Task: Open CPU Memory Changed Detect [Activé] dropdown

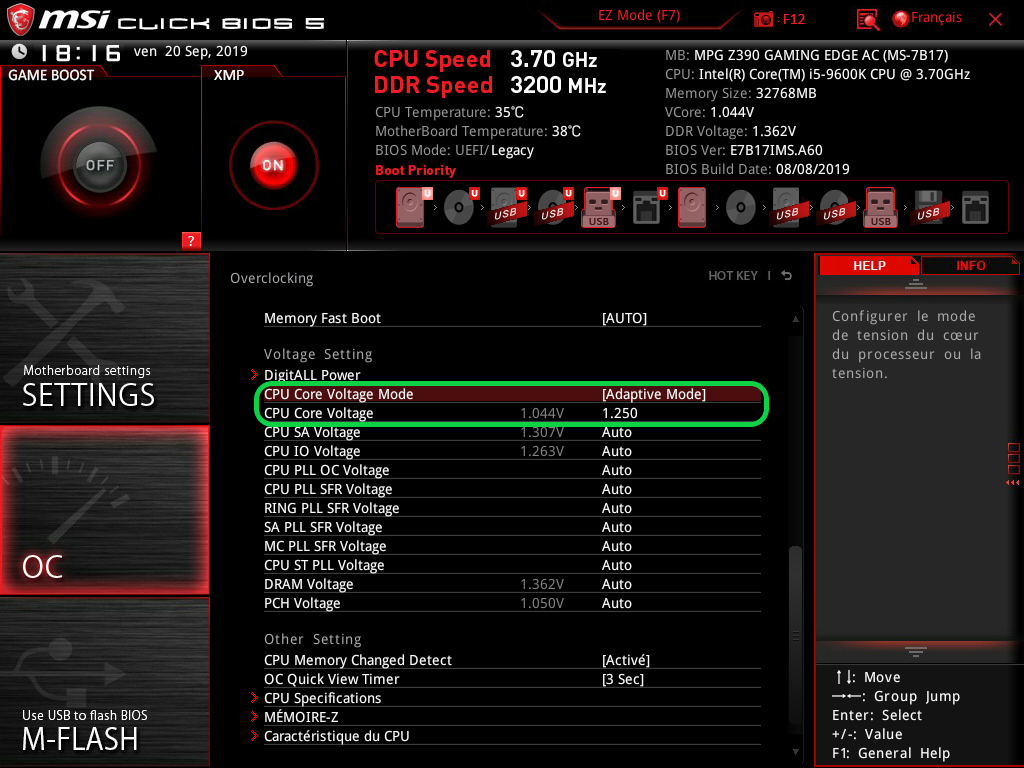Action: (626, 660)
